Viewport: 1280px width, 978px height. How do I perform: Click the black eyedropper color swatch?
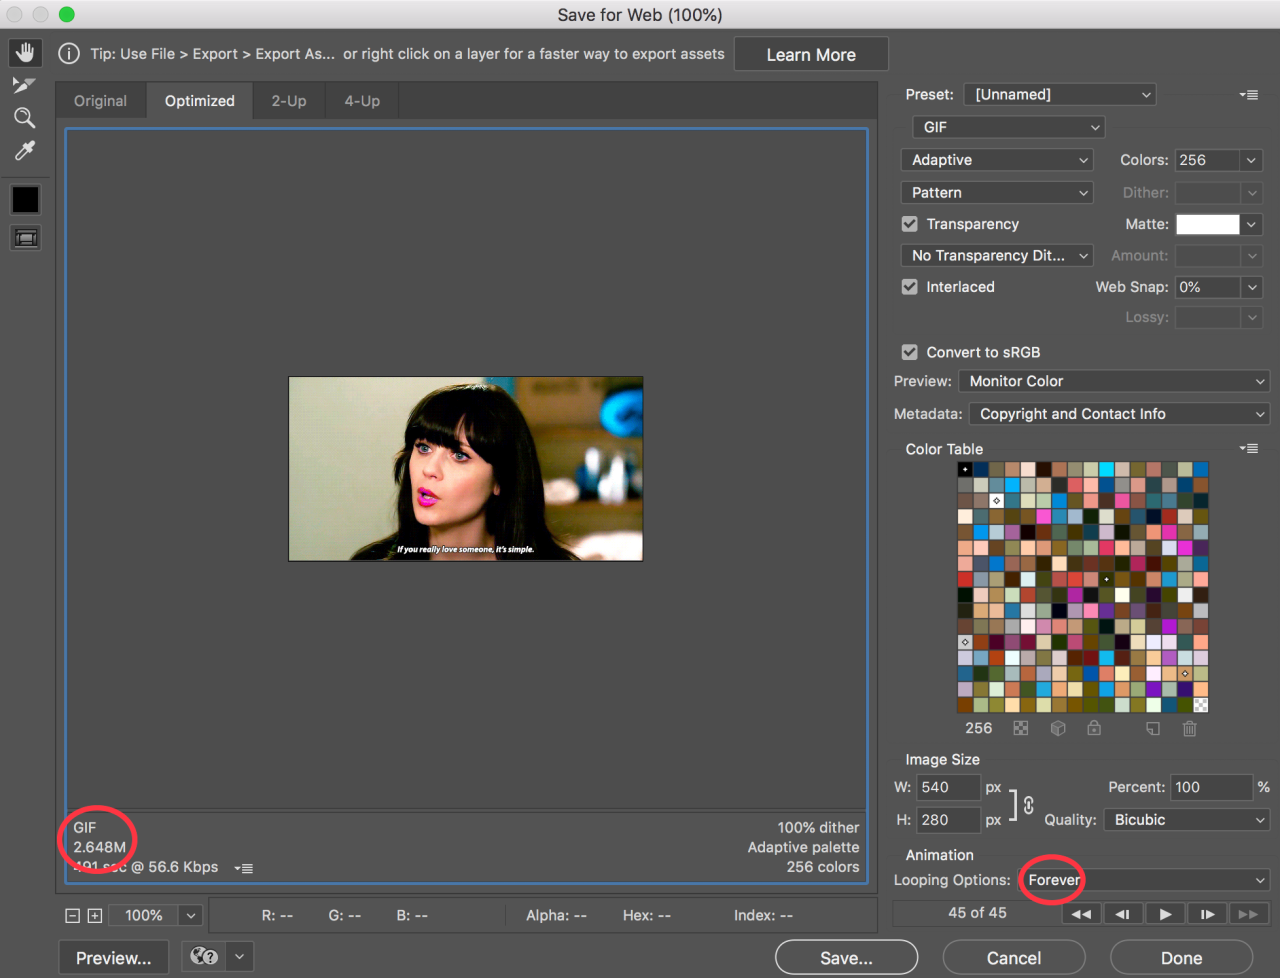[x=25, y=200]
